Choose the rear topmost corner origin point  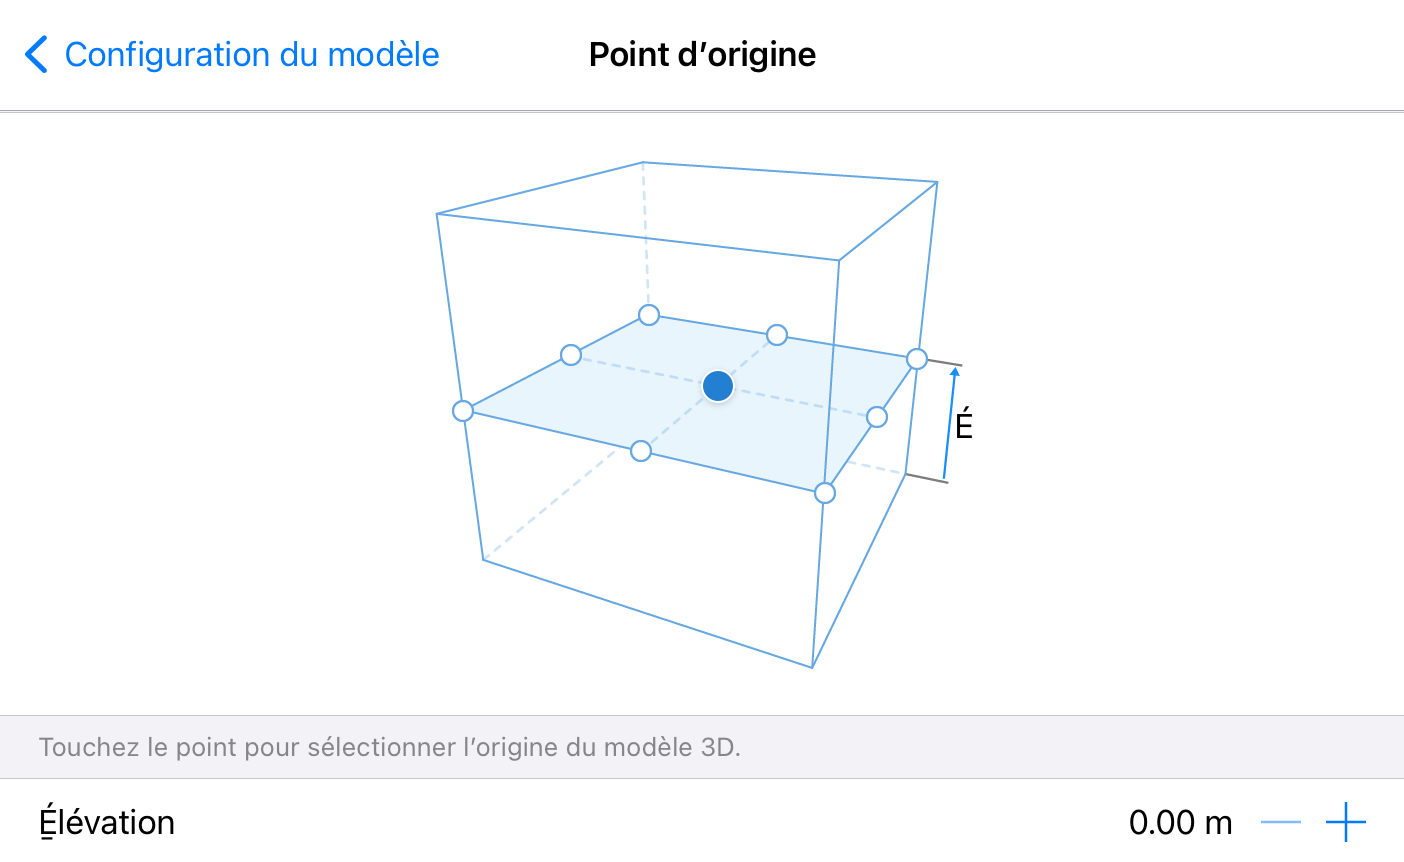pyautogui.click(x=649, y=316)
